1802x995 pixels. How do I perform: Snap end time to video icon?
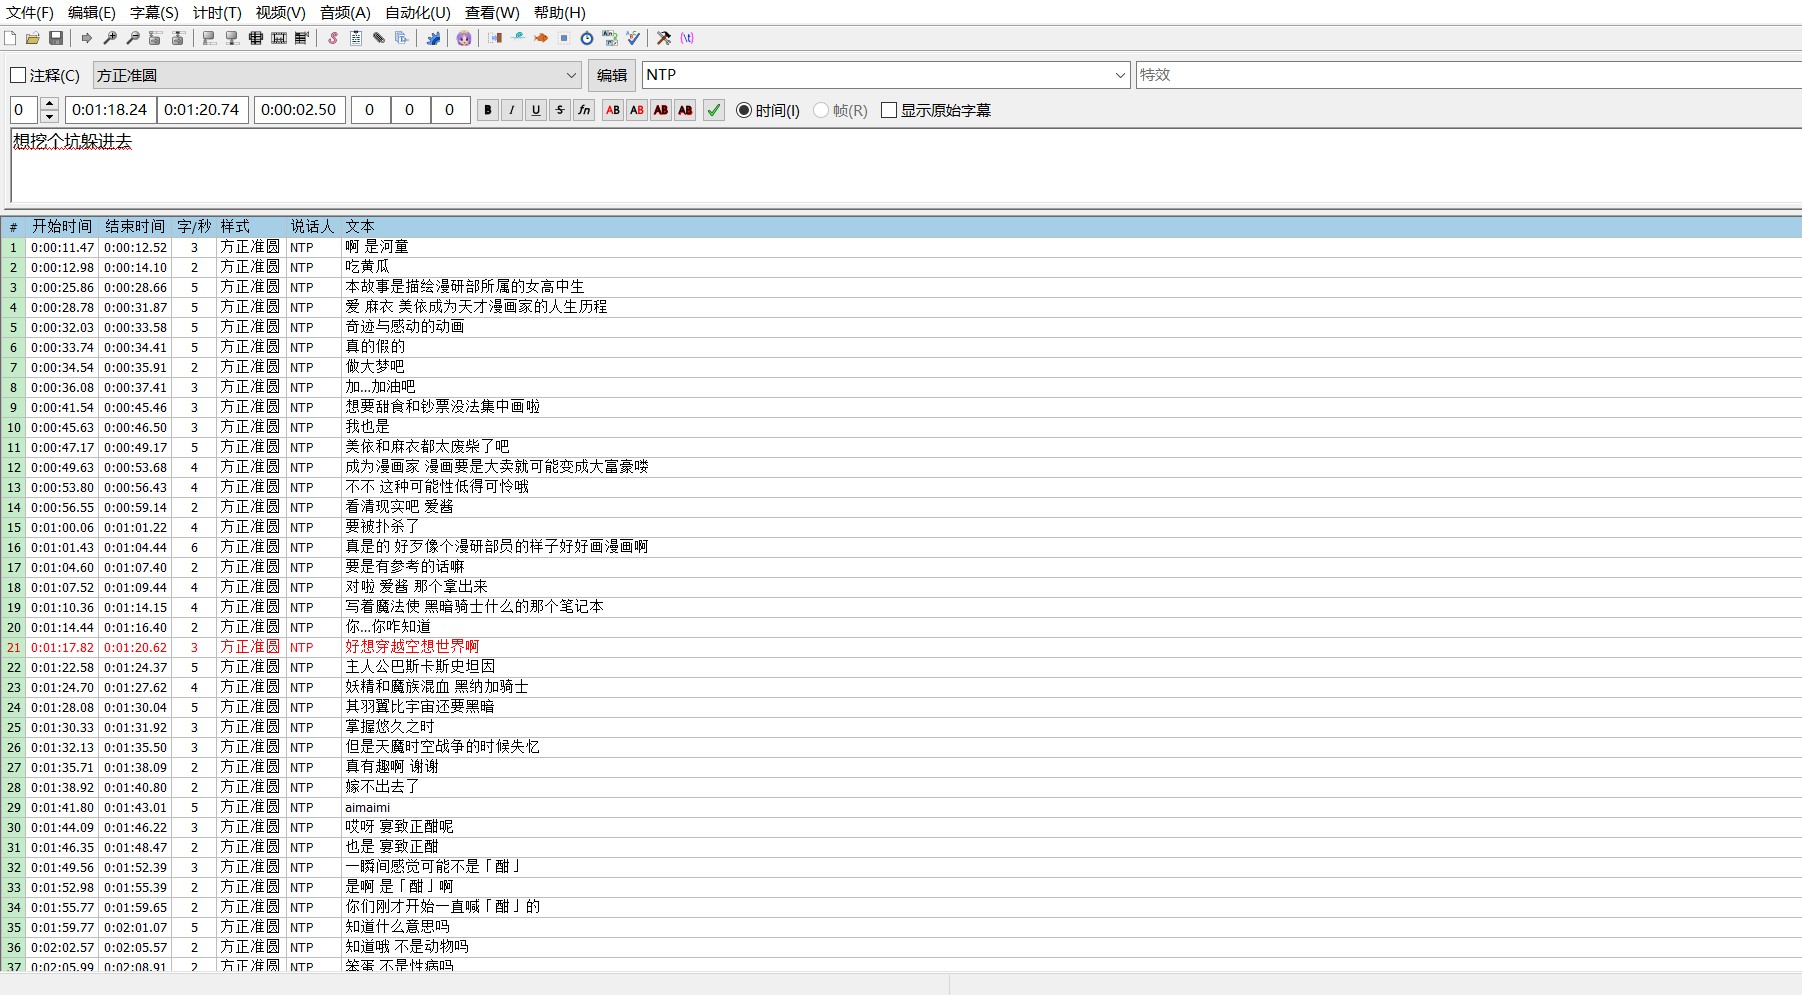click(232, 38)
